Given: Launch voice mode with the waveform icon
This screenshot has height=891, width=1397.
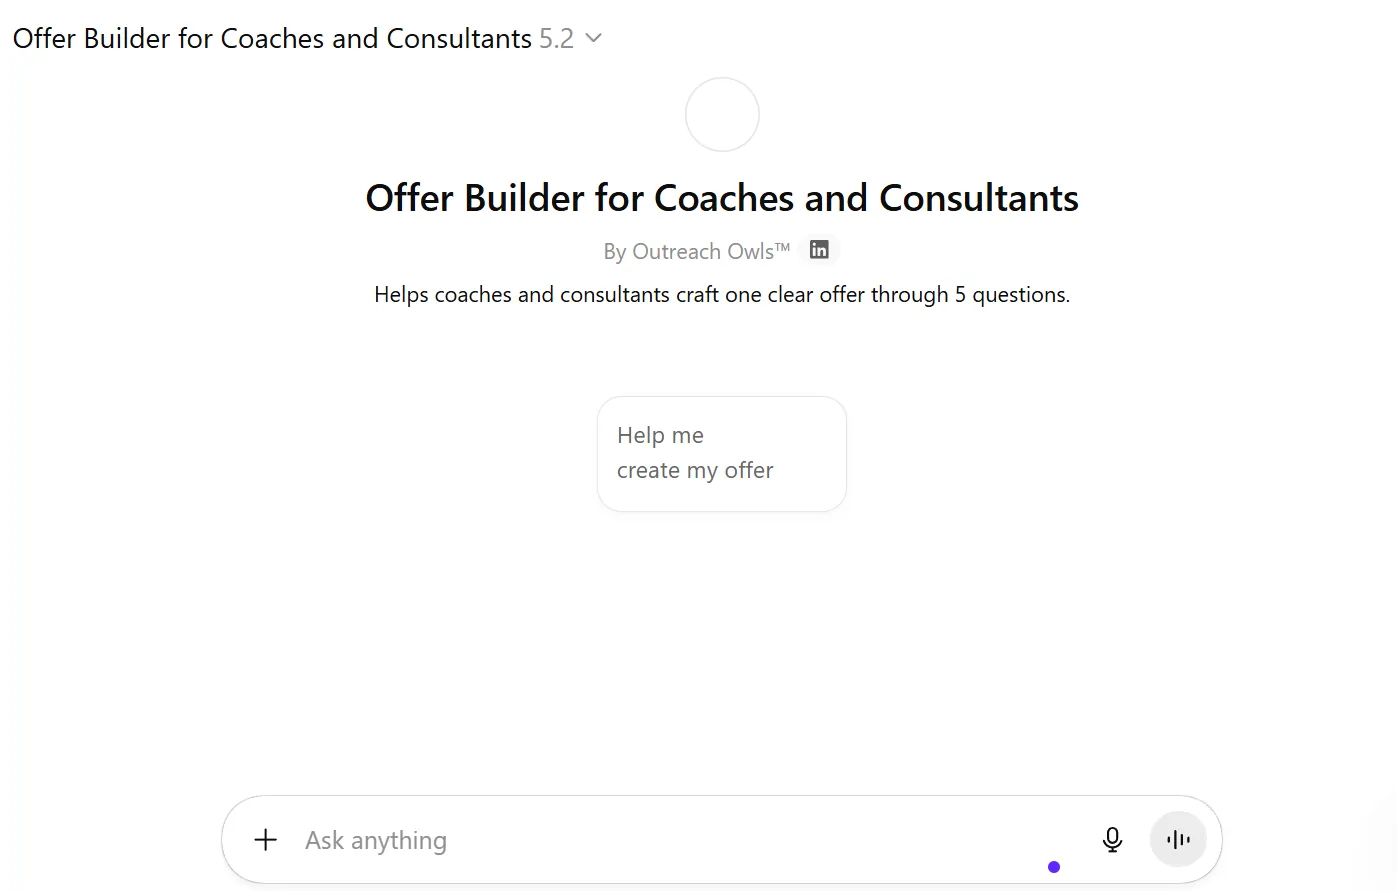Looking at the screenshot, I should 1178,840.
